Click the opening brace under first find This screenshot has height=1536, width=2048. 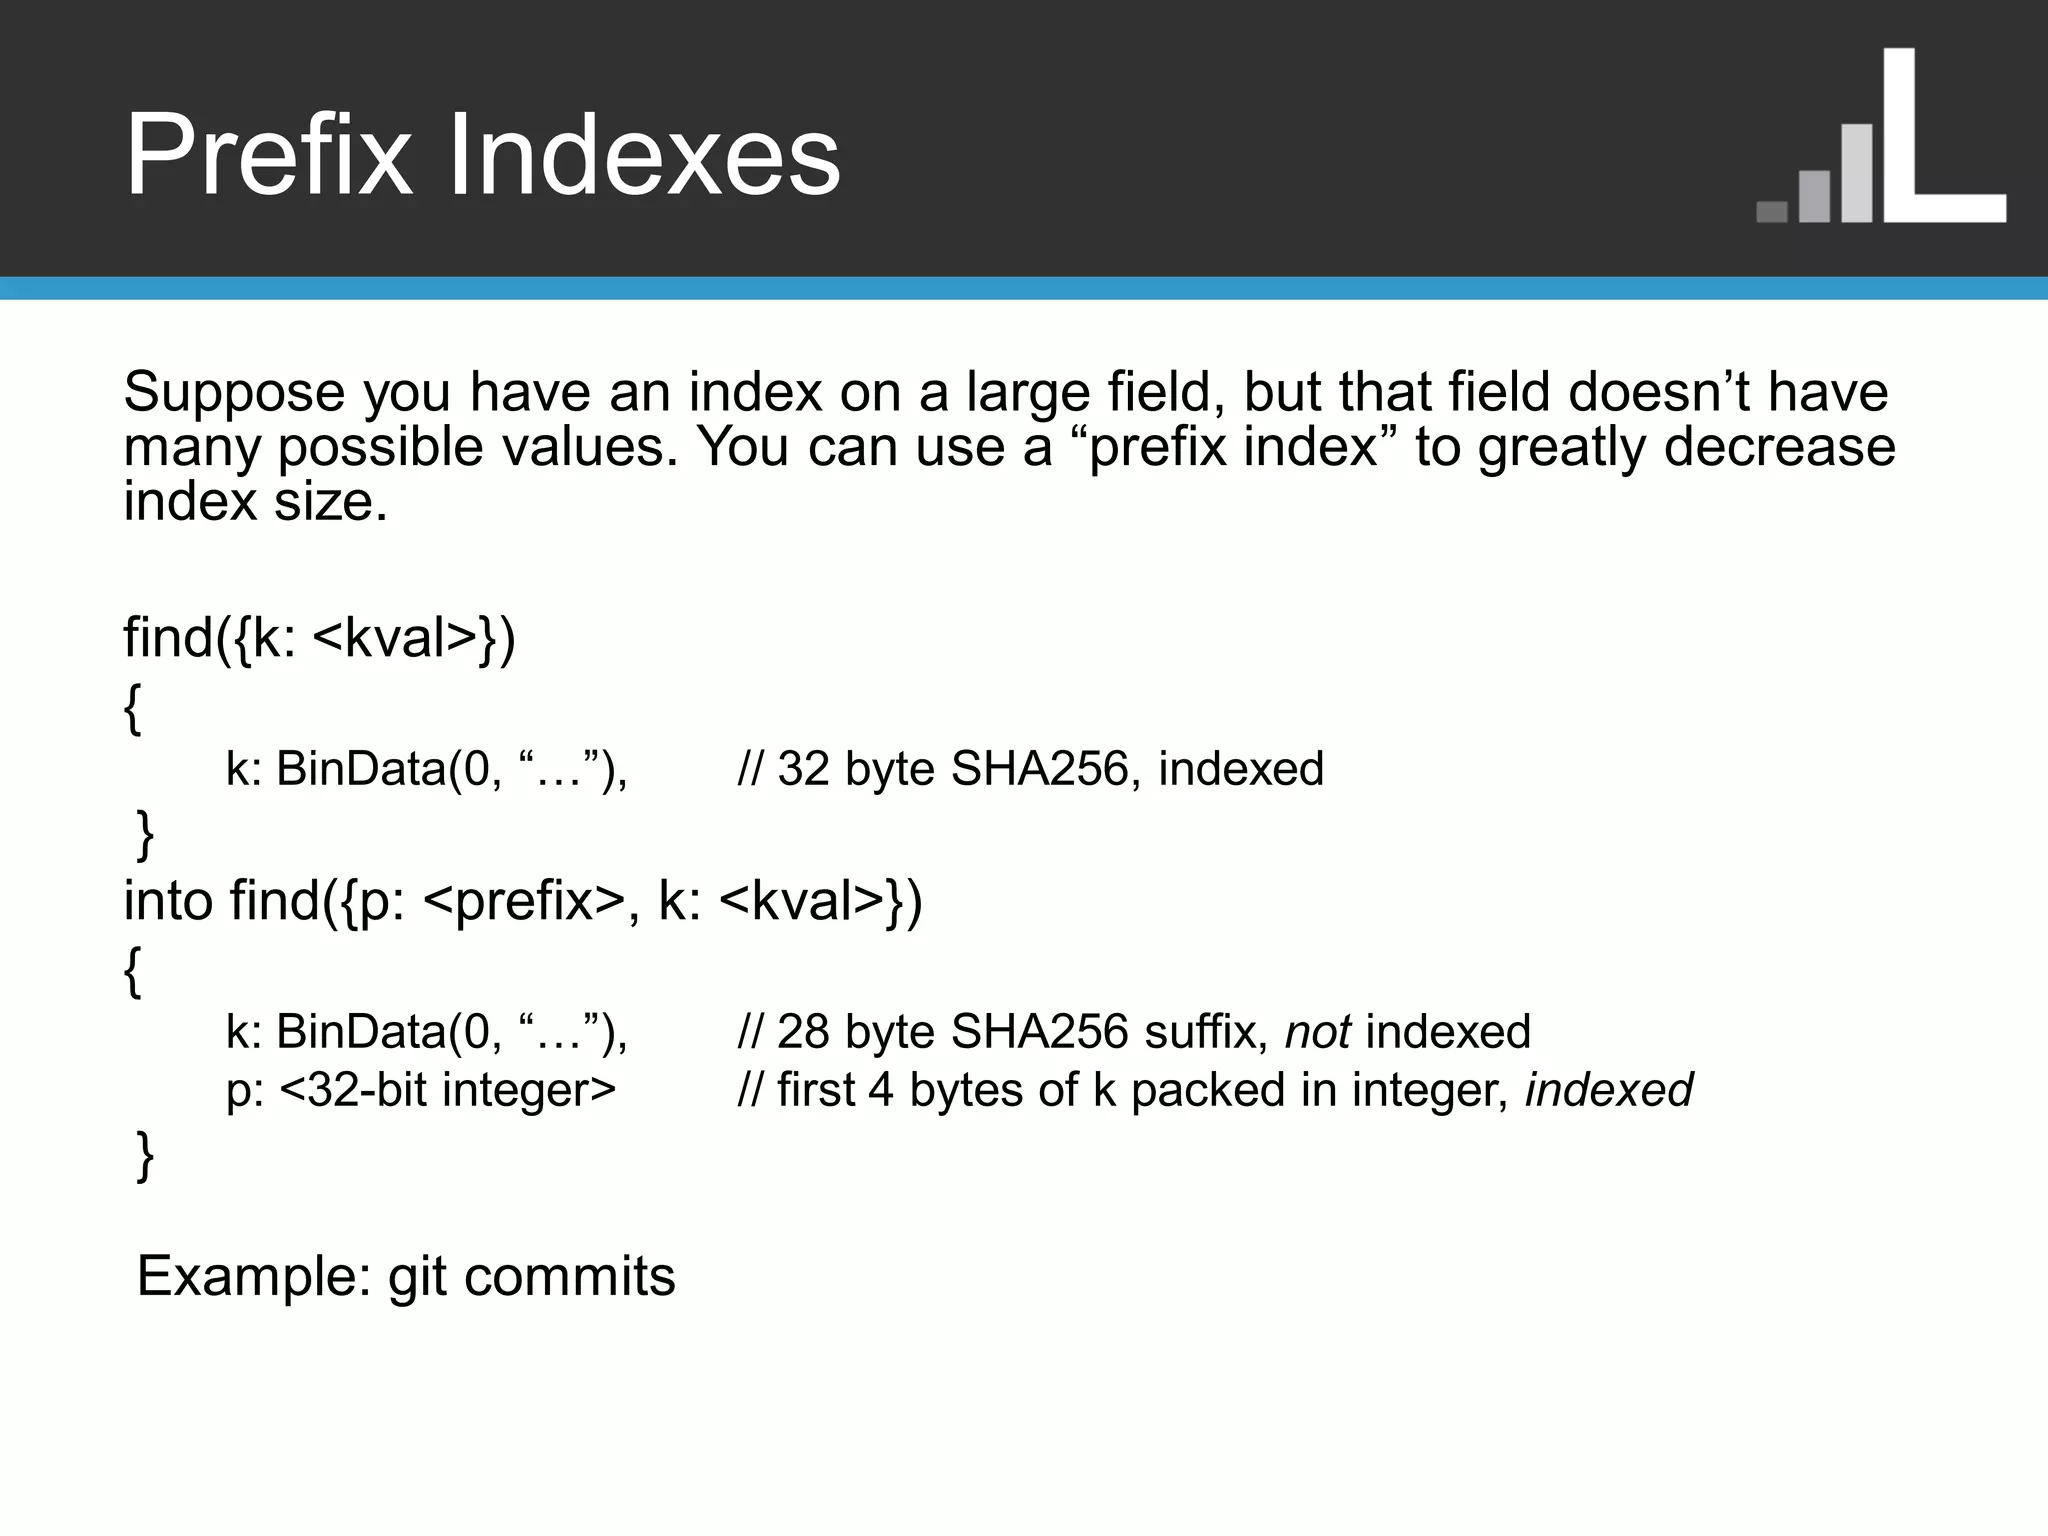click(x=133, y=709)
